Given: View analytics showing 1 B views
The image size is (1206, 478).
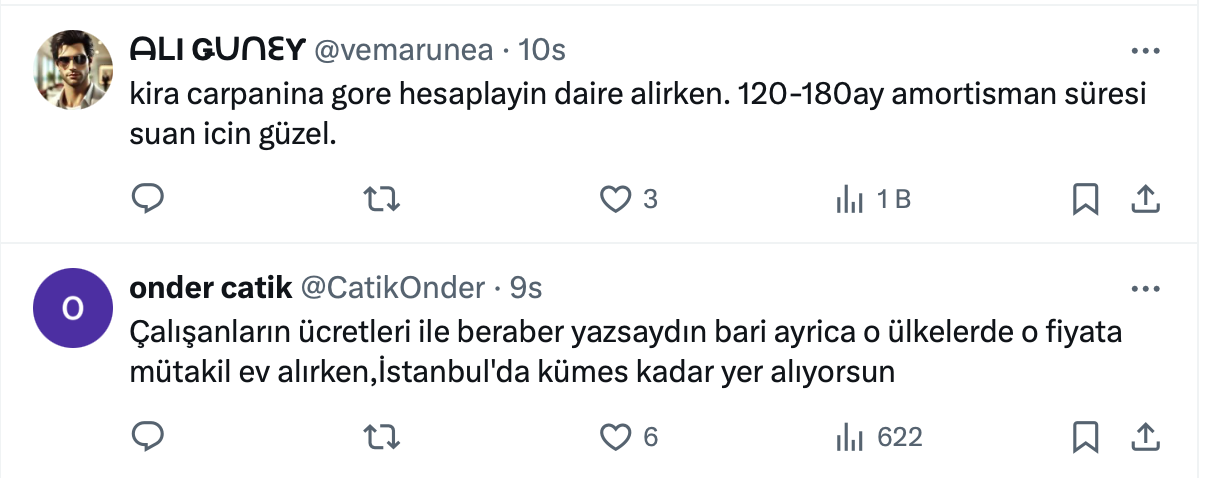Looking at the screenshot, I should point(850,200).
